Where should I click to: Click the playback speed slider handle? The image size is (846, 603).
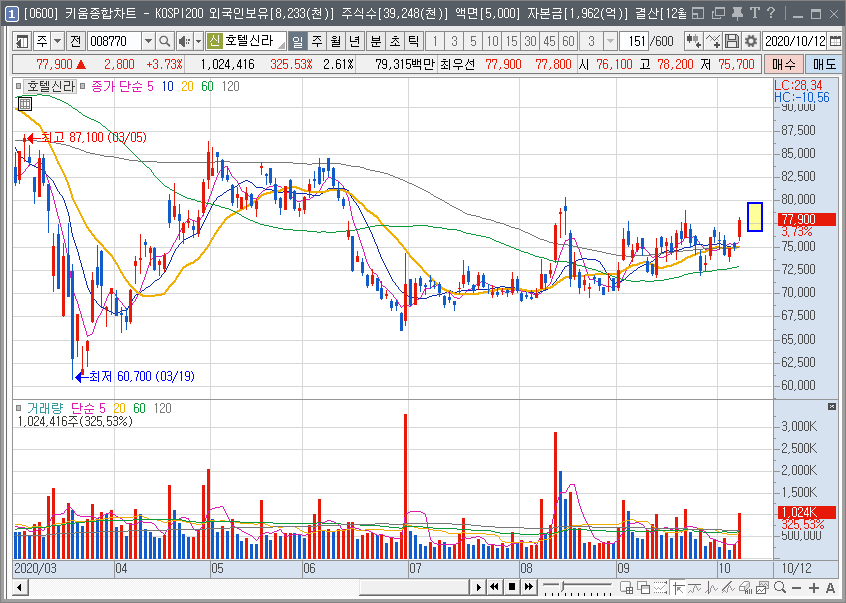pos(563,586)
